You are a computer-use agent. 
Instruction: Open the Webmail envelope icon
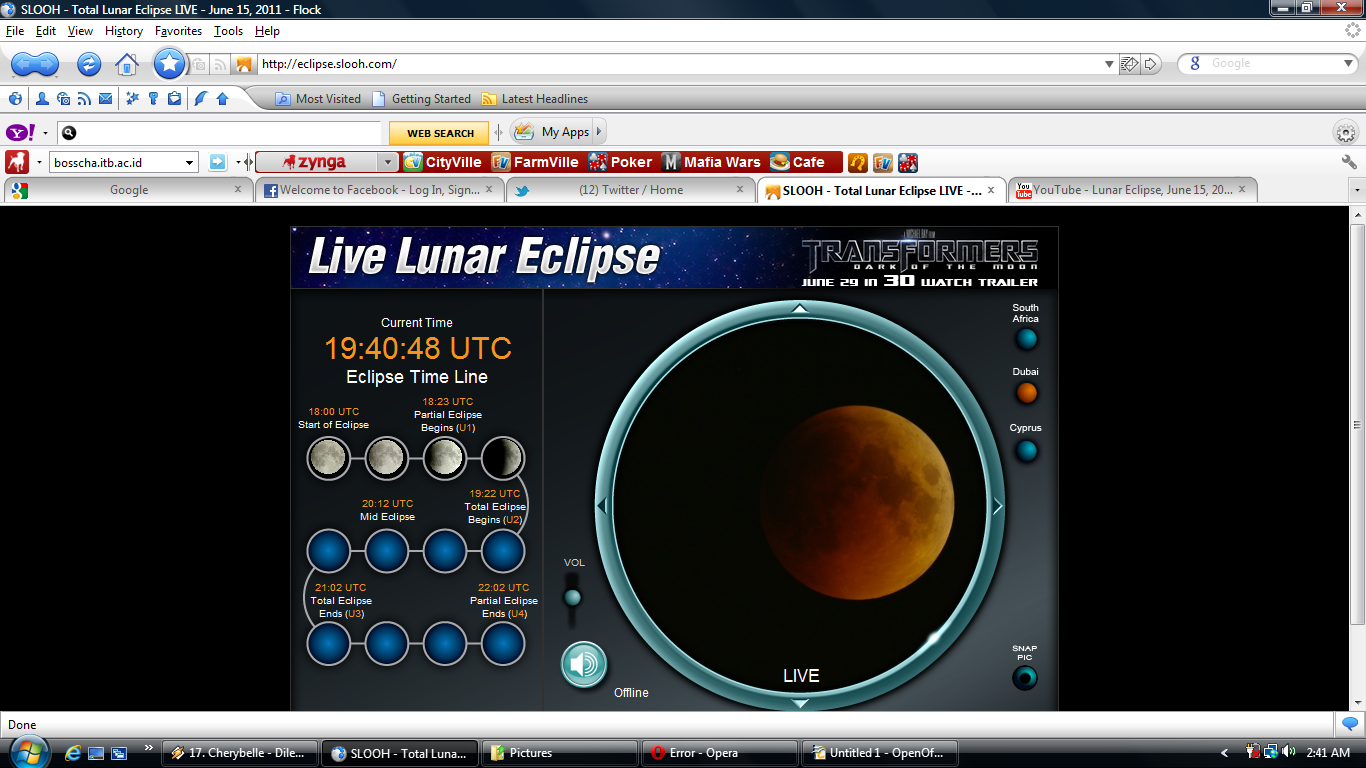pos(105,99)
